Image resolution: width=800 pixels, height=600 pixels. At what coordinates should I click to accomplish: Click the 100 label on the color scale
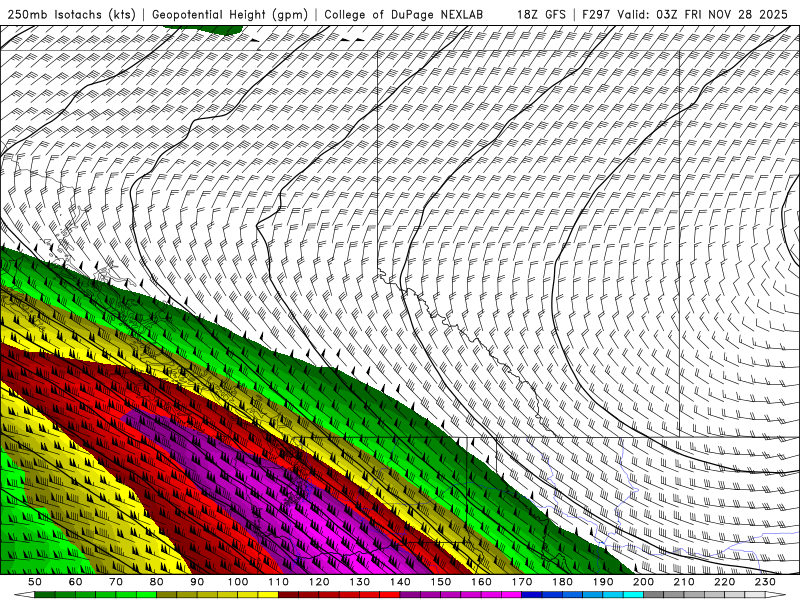(x=238, y=582)
